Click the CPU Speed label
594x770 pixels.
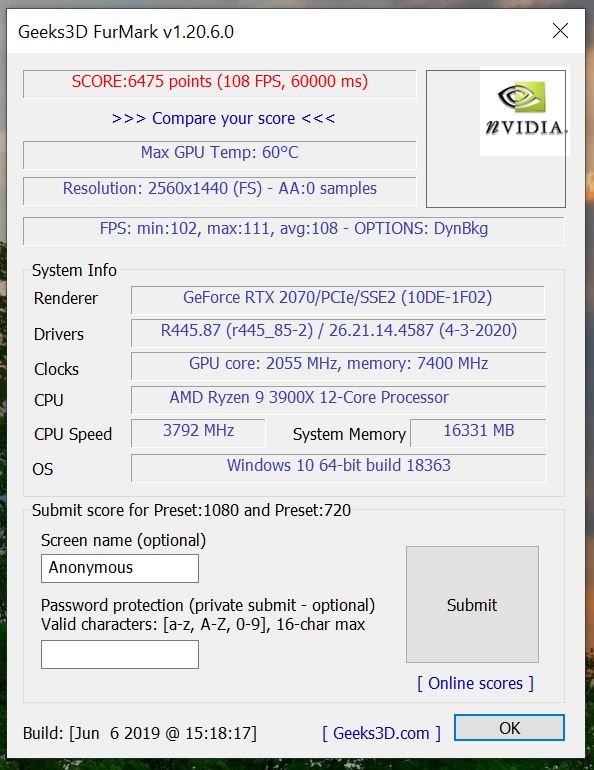(73, 434)
